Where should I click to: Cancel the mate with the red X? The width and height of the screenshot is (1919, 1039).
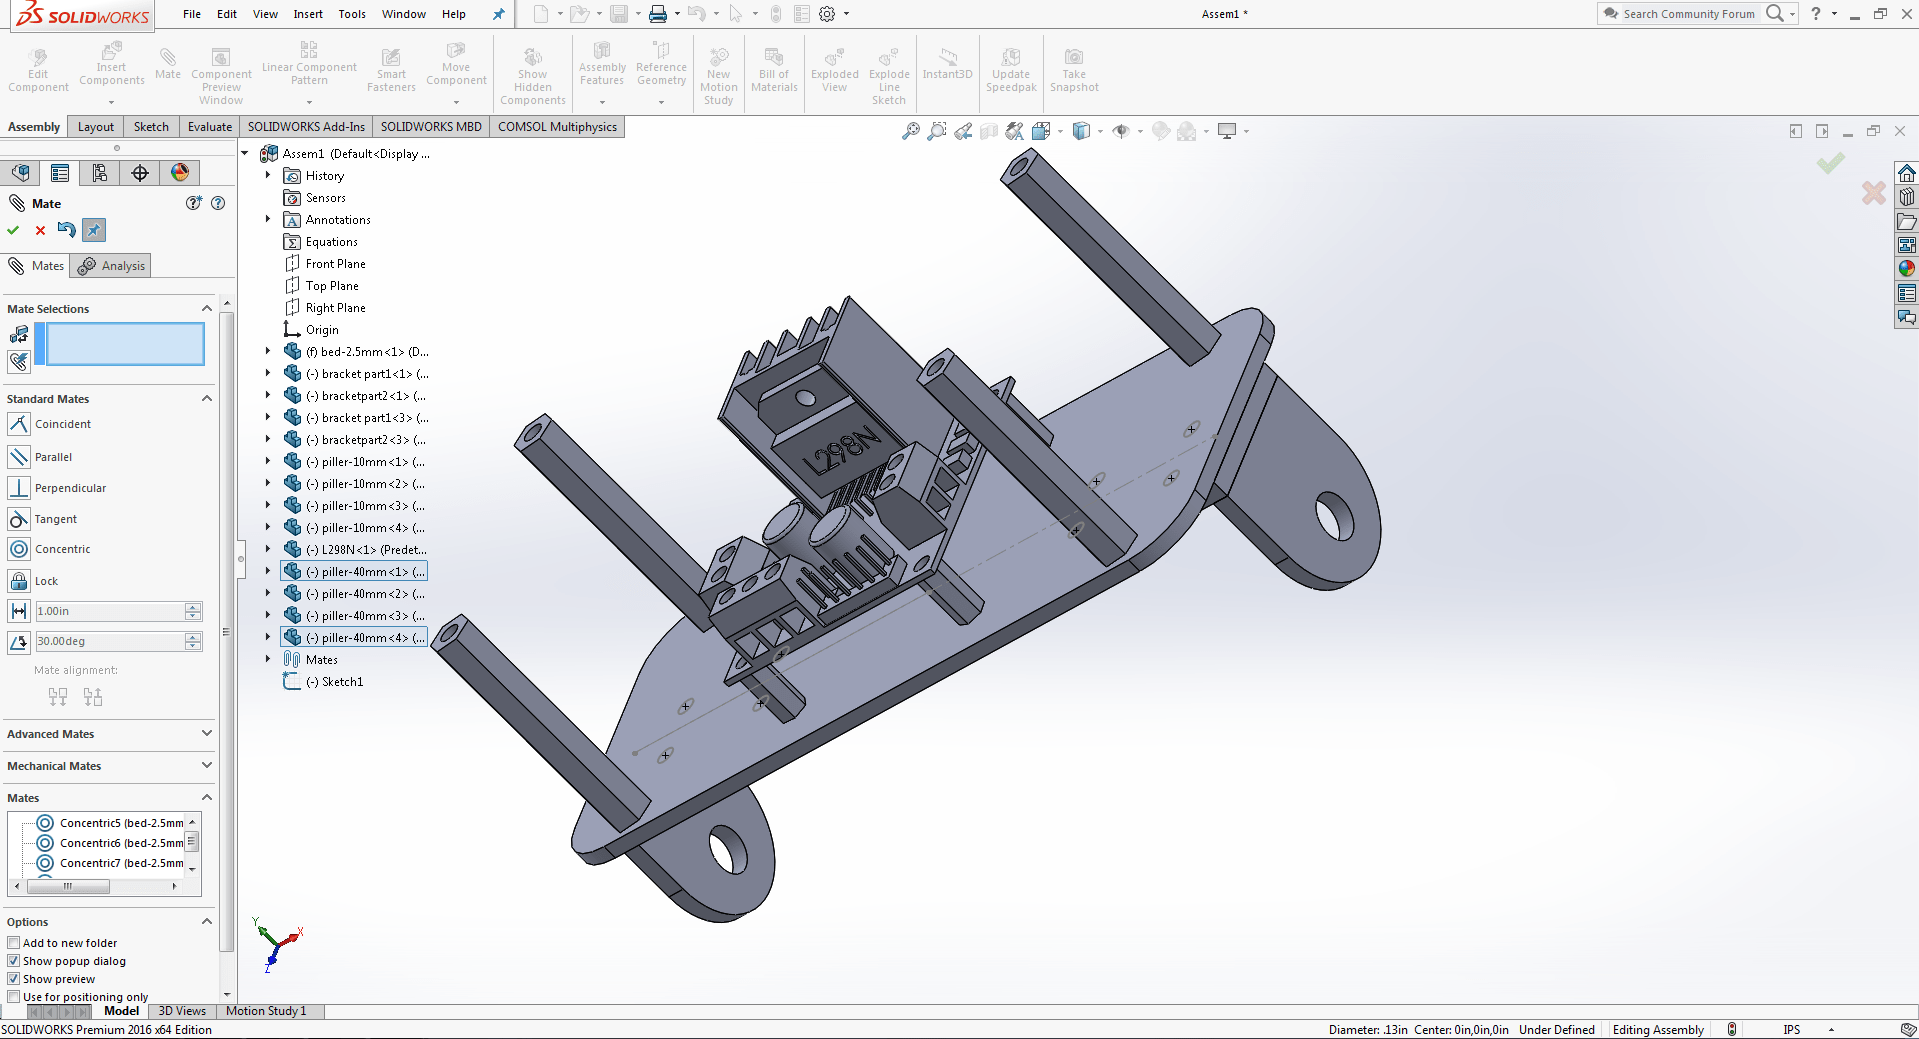coord(40,230)
